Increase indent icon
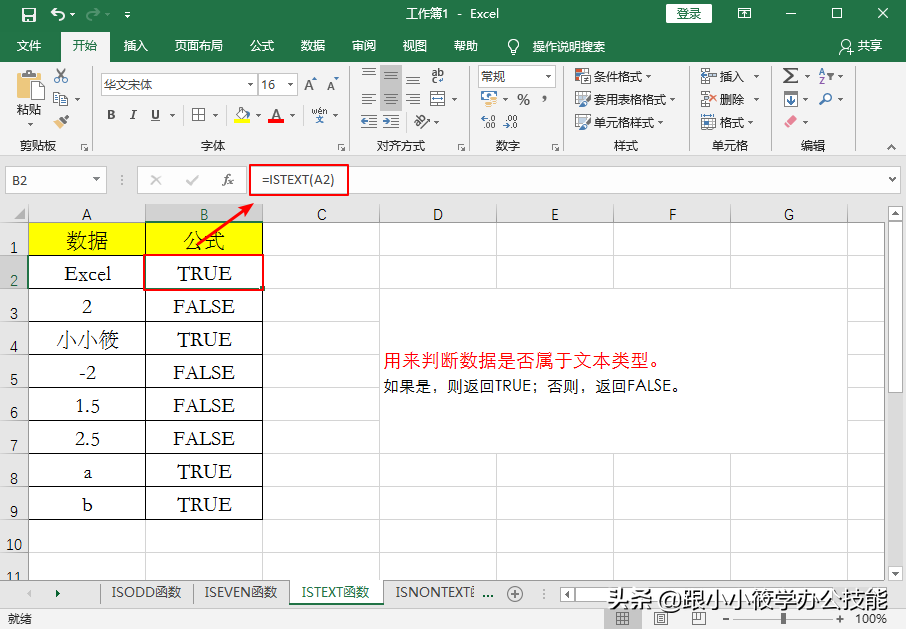 click(391, 121)
